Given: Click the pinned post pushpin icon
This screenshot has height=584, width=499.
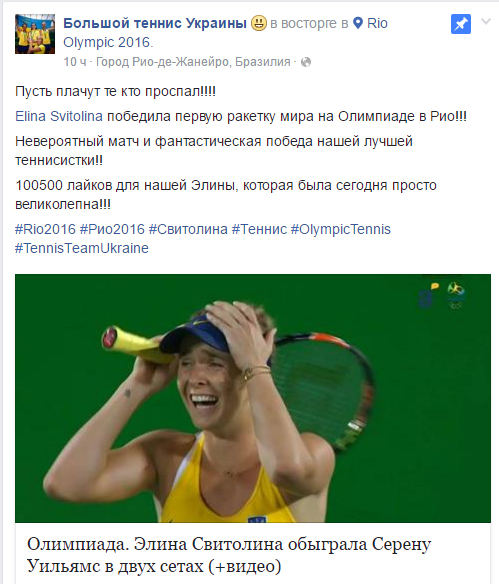Looking at the screenshot, I should coord(461,24).
